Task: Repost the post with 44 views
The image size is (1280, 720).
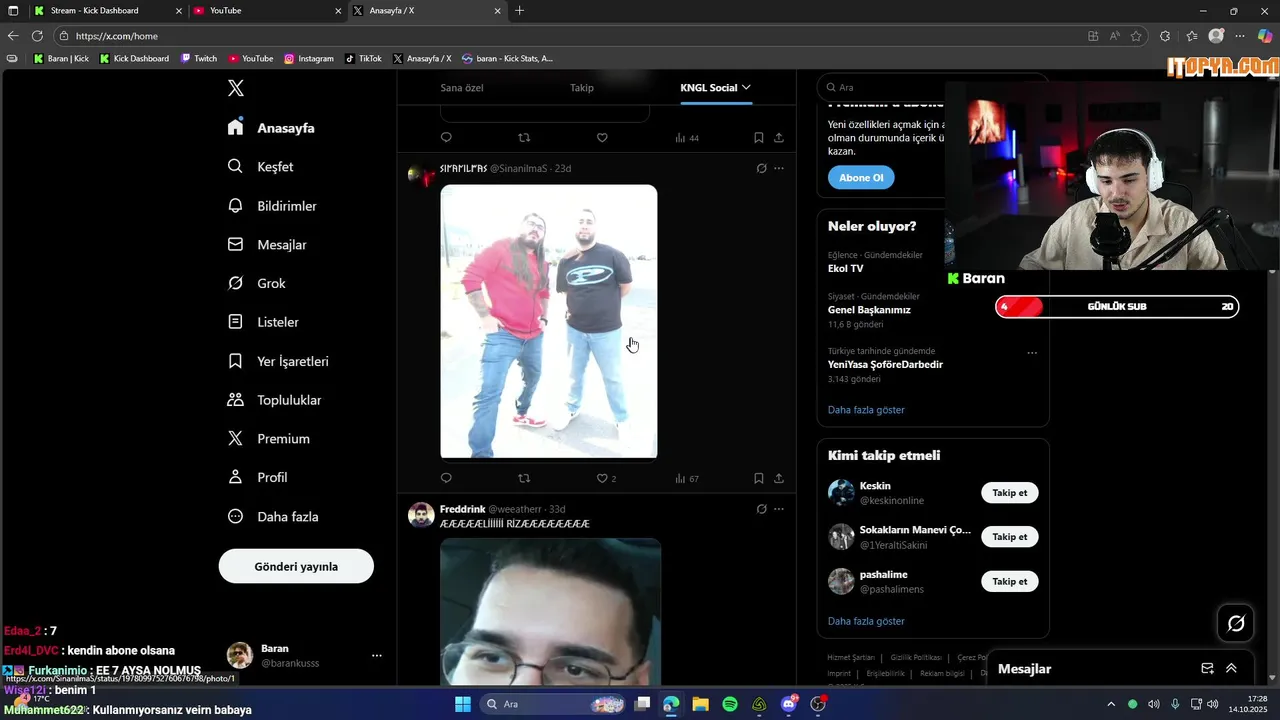Action: tap(524, 137)
